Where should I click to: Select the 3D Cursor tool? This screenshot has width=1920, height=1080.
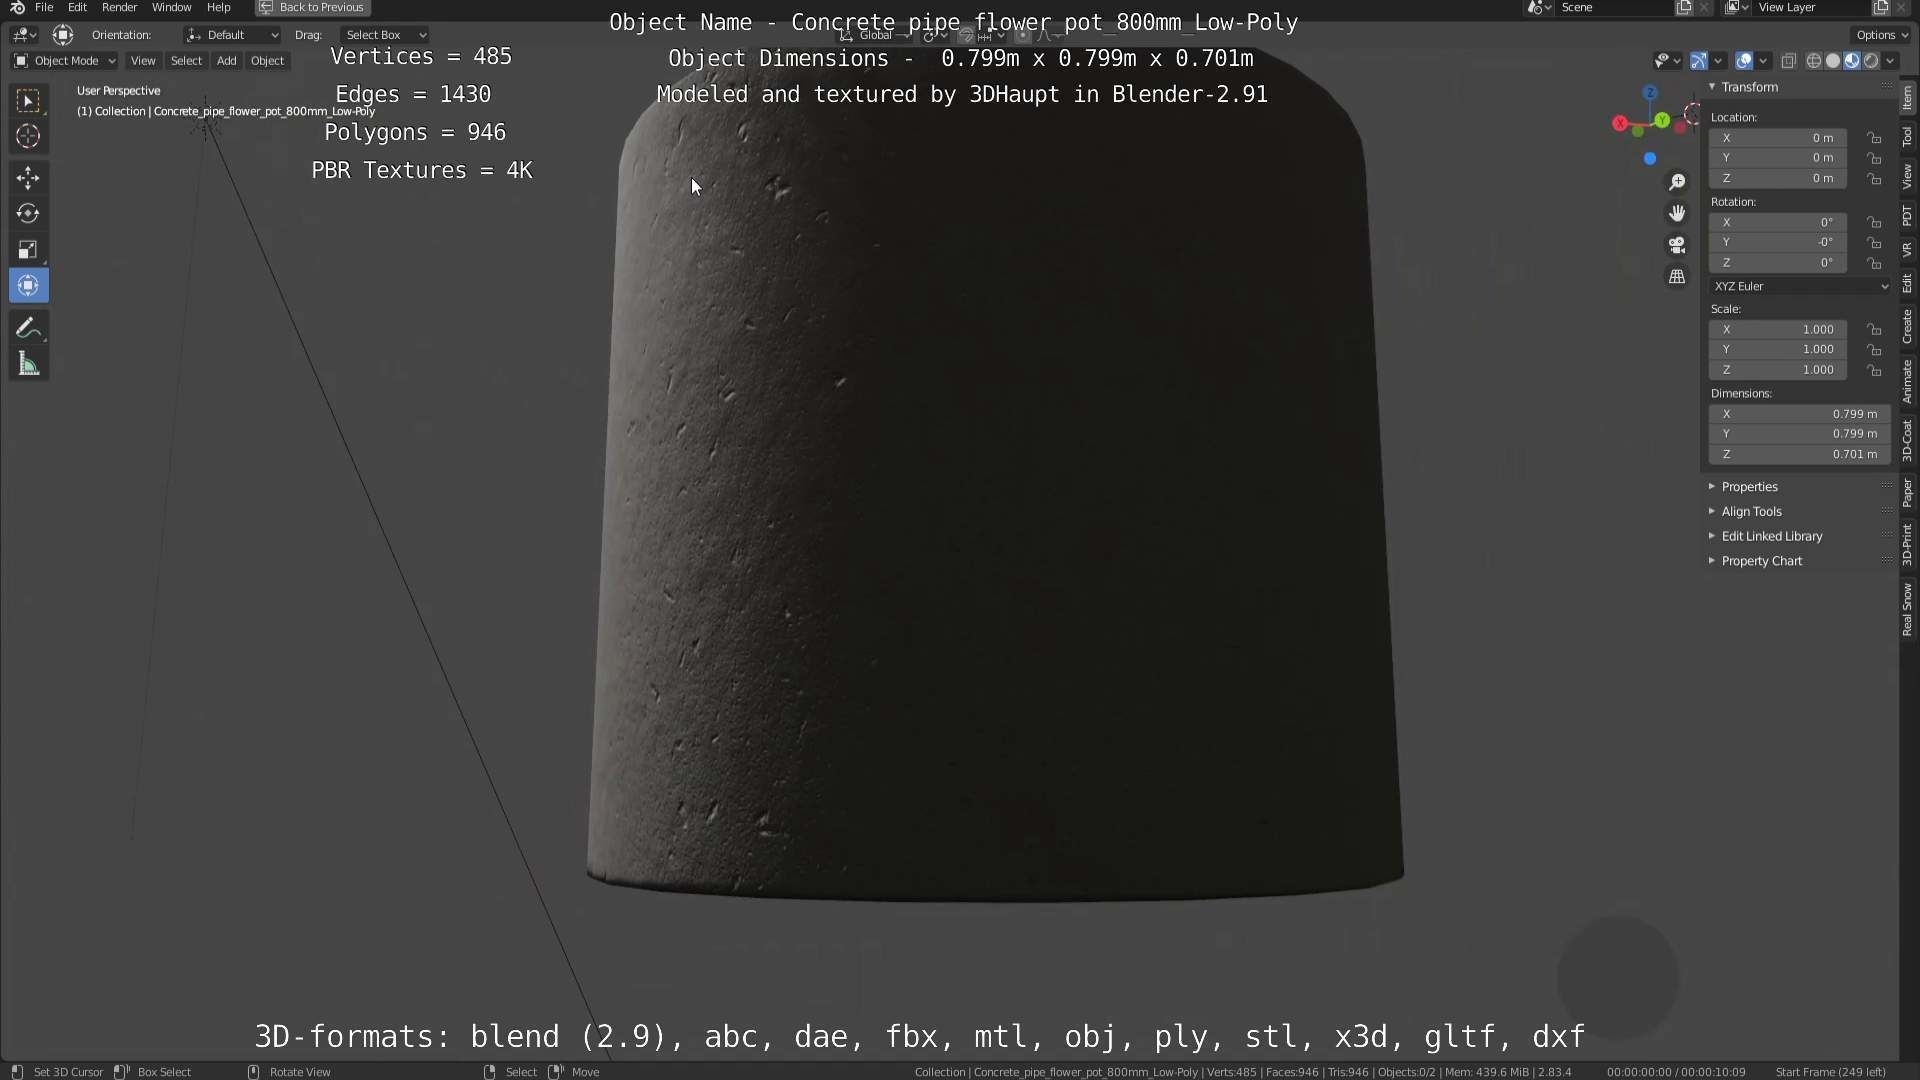pyautogui.click(x=28, y=136)
